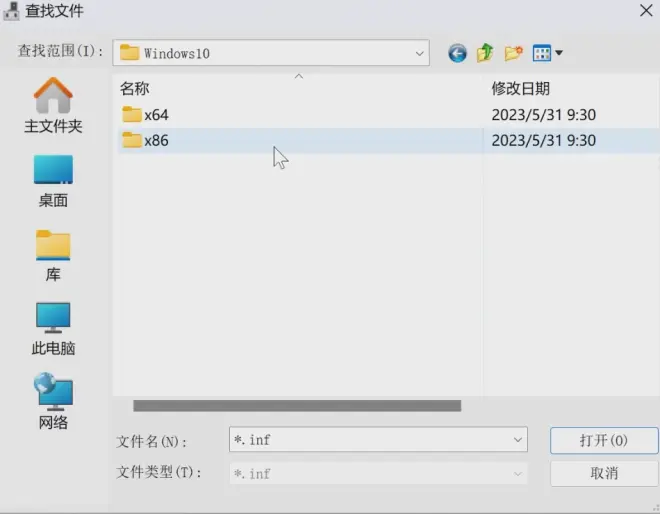Select the x86 folder
The width and height of the screenshot is (660, 514).
(301, 141)
